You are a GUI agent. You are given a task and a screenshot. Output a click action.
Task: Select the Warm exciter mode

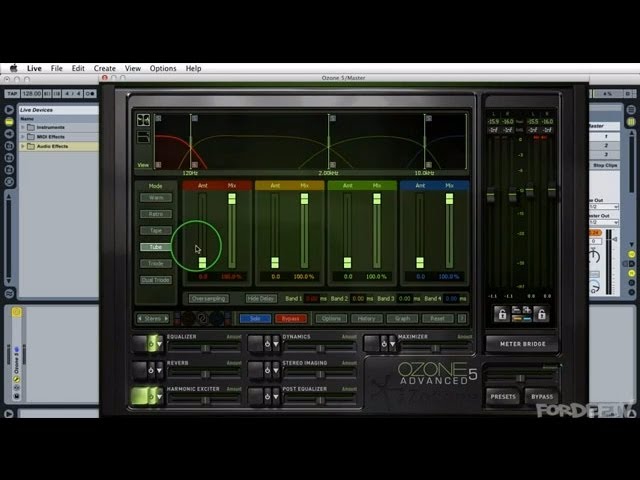pyautogui.click(x=156, y=198)
